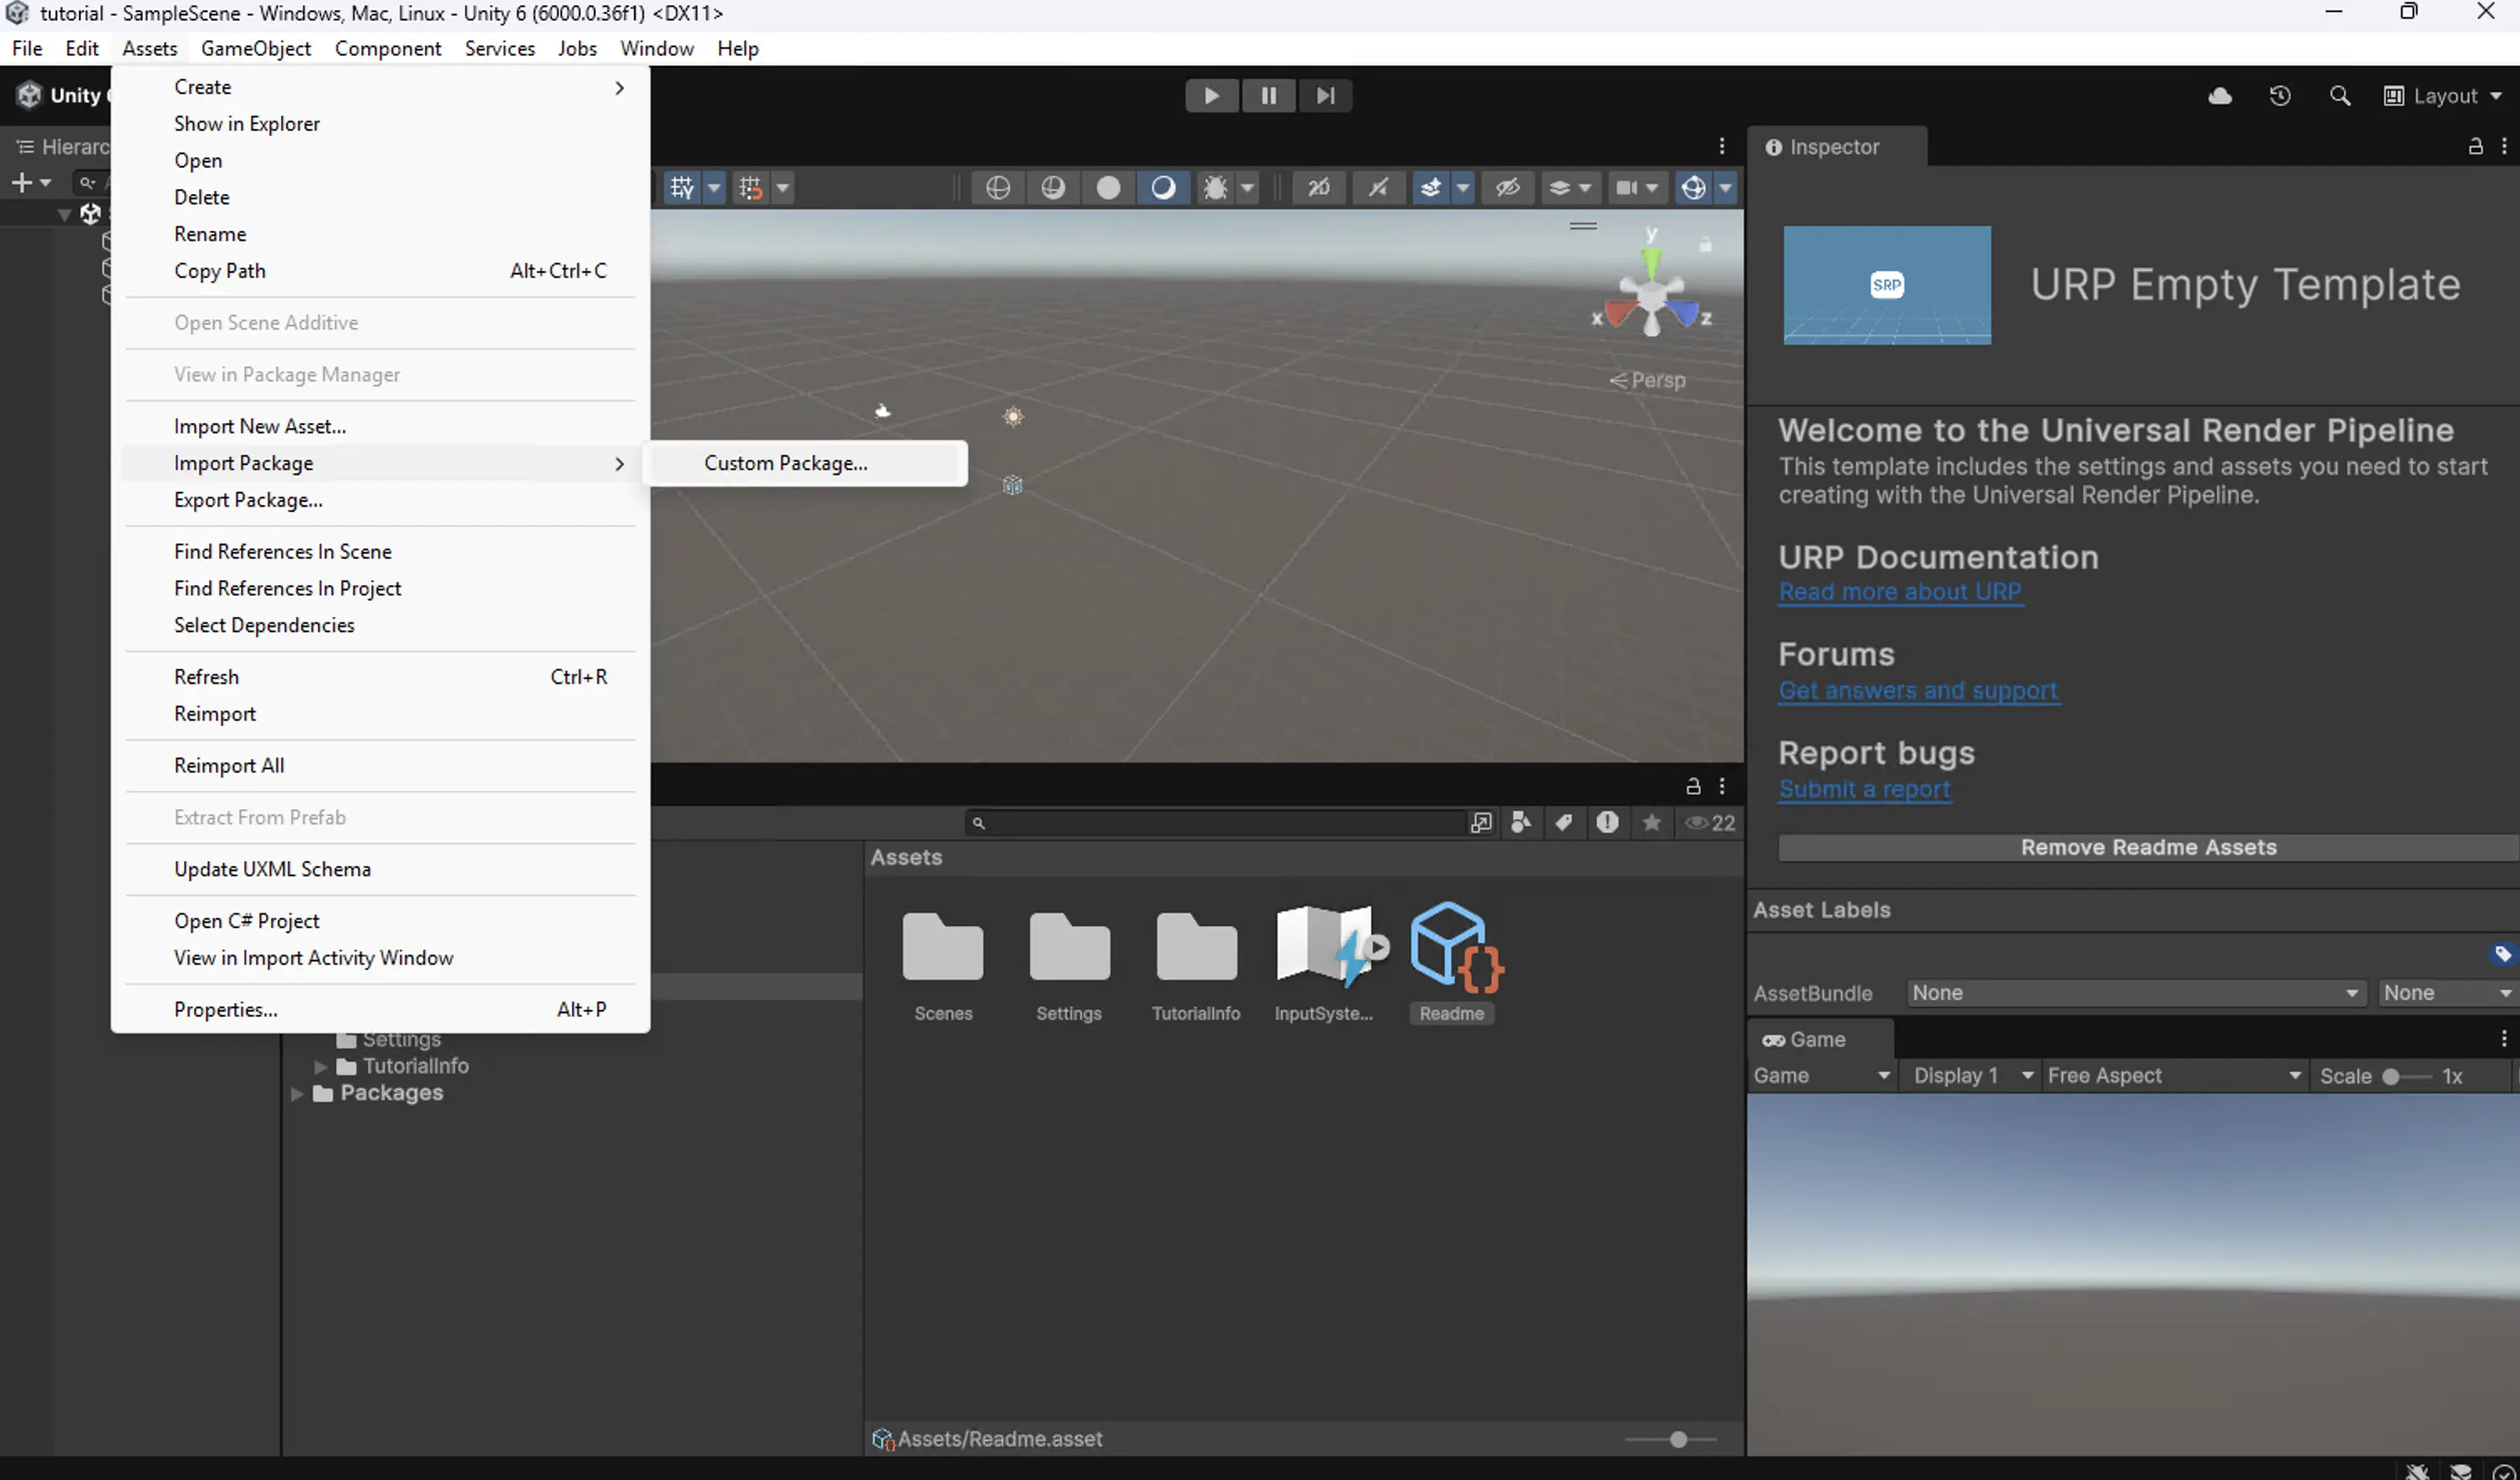Open the Read more about URP link
2520x1480 pixels.
pyautogui.click(x=1900, y=592)
